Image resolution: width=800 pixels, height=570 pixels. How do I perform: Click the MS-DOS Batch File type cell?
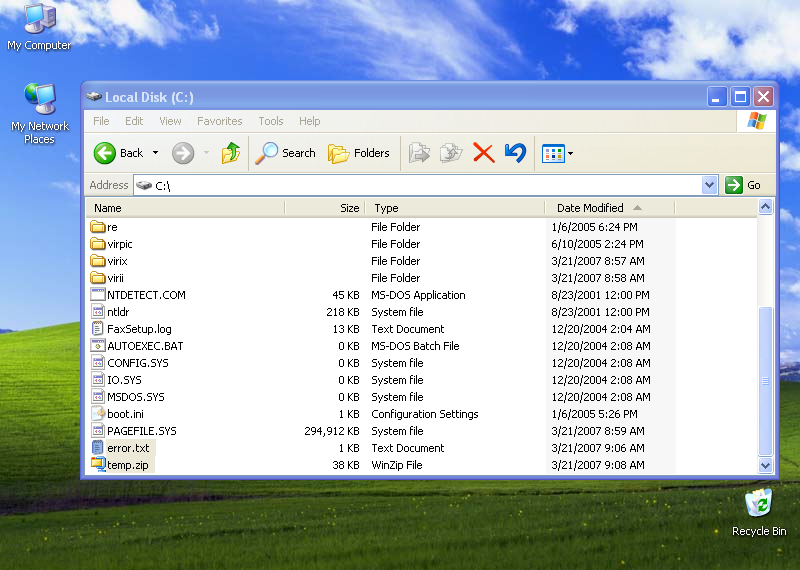[x=415, y=346]
